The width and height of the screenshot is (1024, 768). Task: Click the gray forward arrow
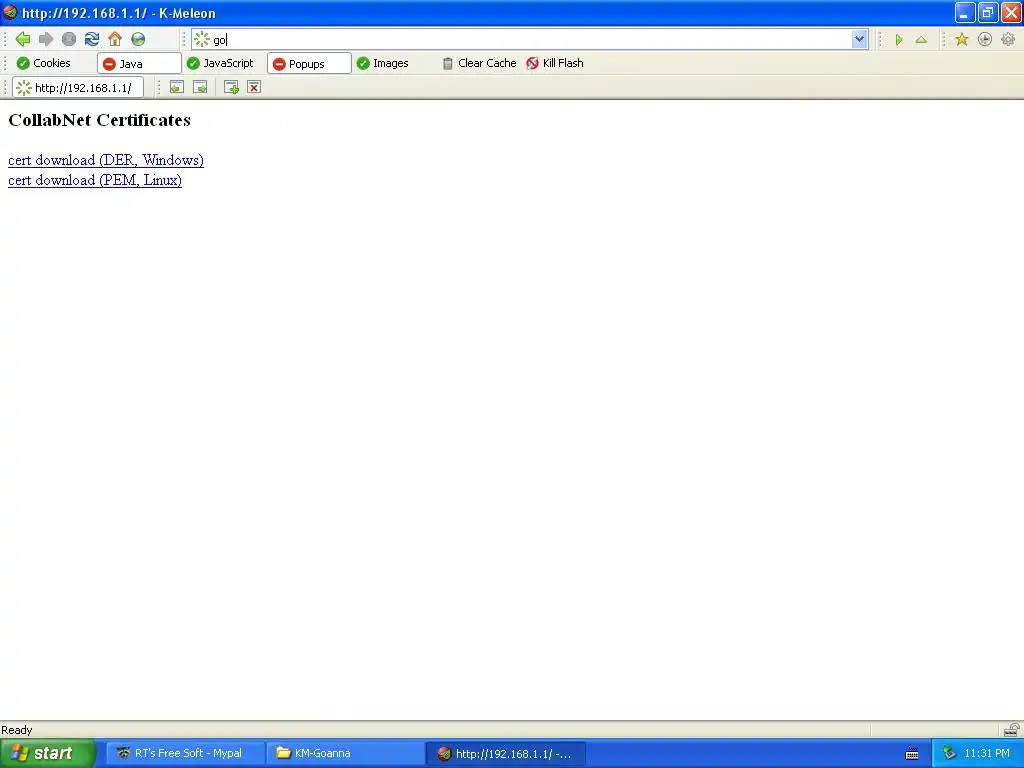point(46,39)
